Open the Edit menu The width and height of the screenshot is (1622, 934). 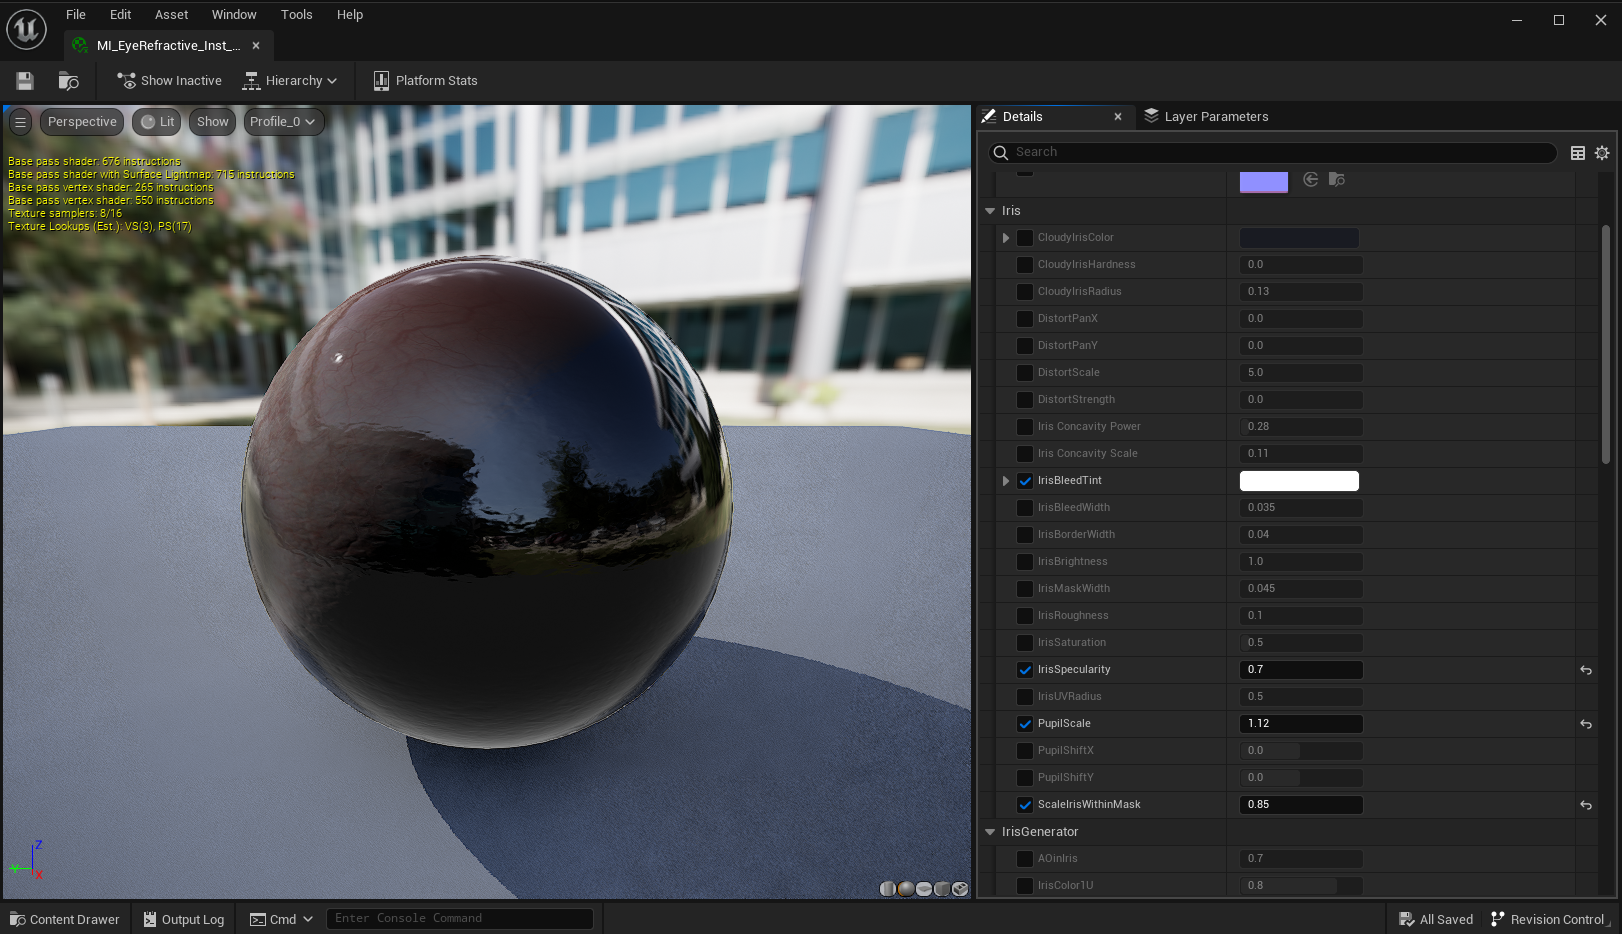[x=121, y=15]
